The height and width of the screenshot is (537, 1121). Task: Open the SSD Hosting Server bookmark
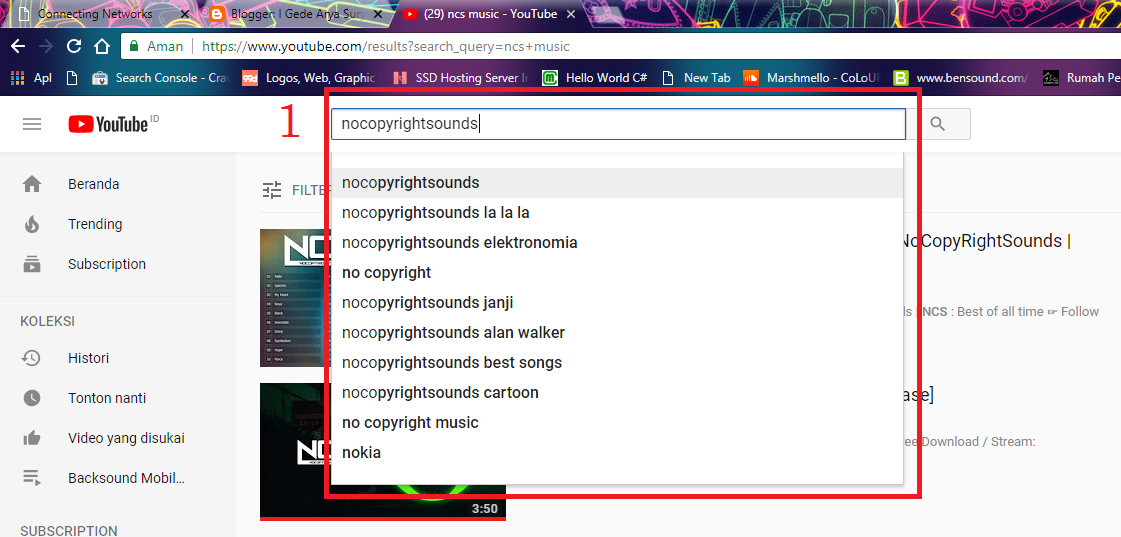click(x=460, y=78)
